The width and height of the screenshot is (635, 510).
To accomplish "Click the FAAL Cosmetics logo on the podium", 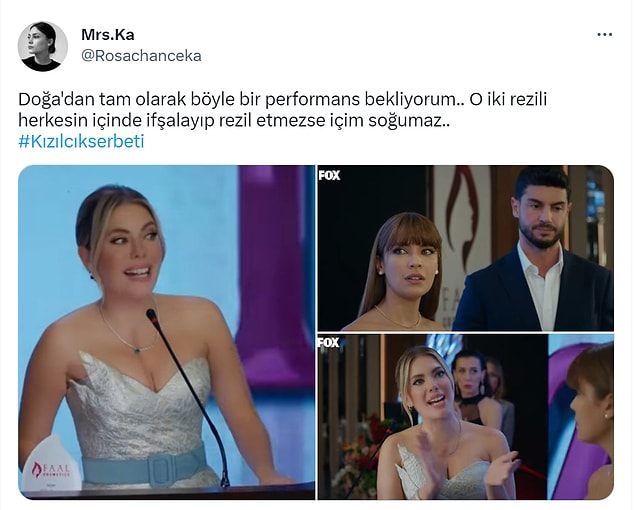I will coord(51,469).
